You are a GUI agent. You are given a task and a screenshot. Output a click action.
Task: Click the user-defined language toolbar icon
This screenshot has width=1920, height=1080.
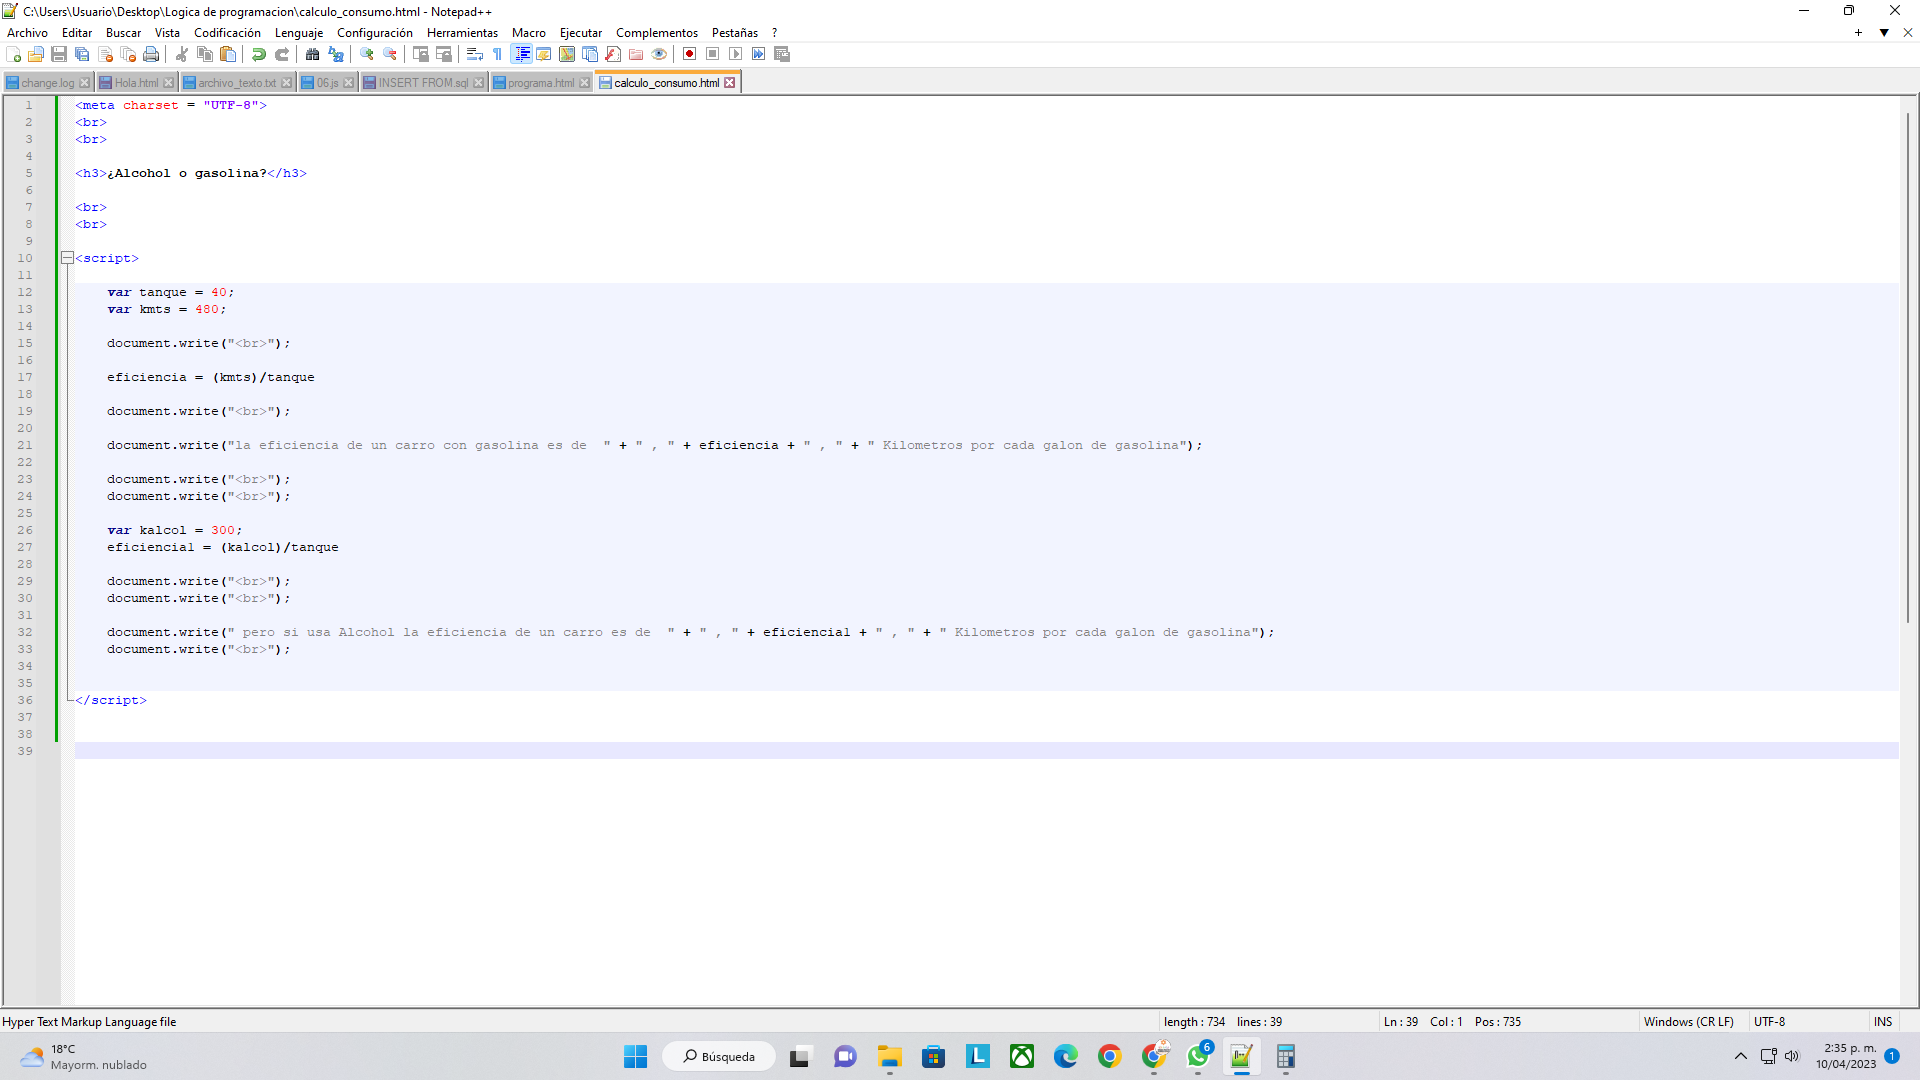pos(544,54)
